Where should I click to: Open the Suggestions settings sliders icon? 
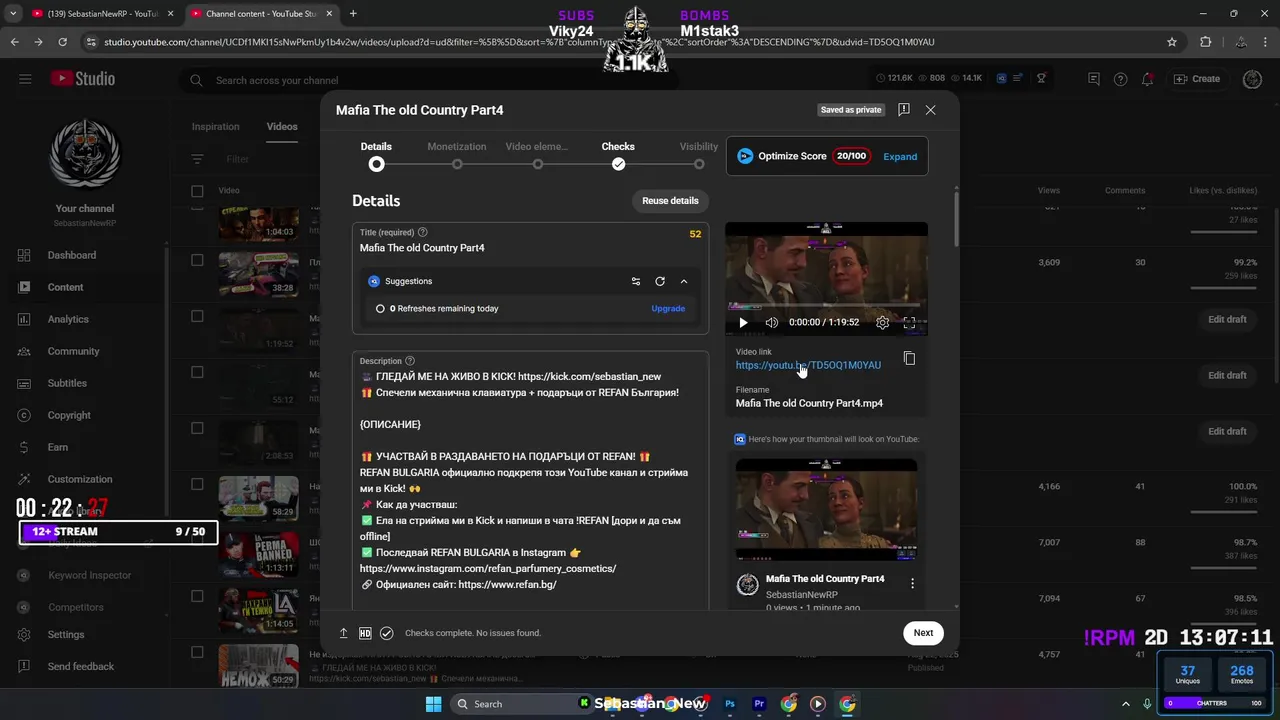(x=636, y=282)
